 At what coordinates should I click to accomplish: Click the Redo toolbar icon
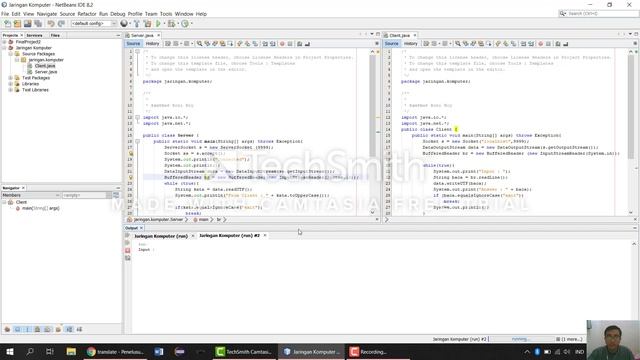61,24
